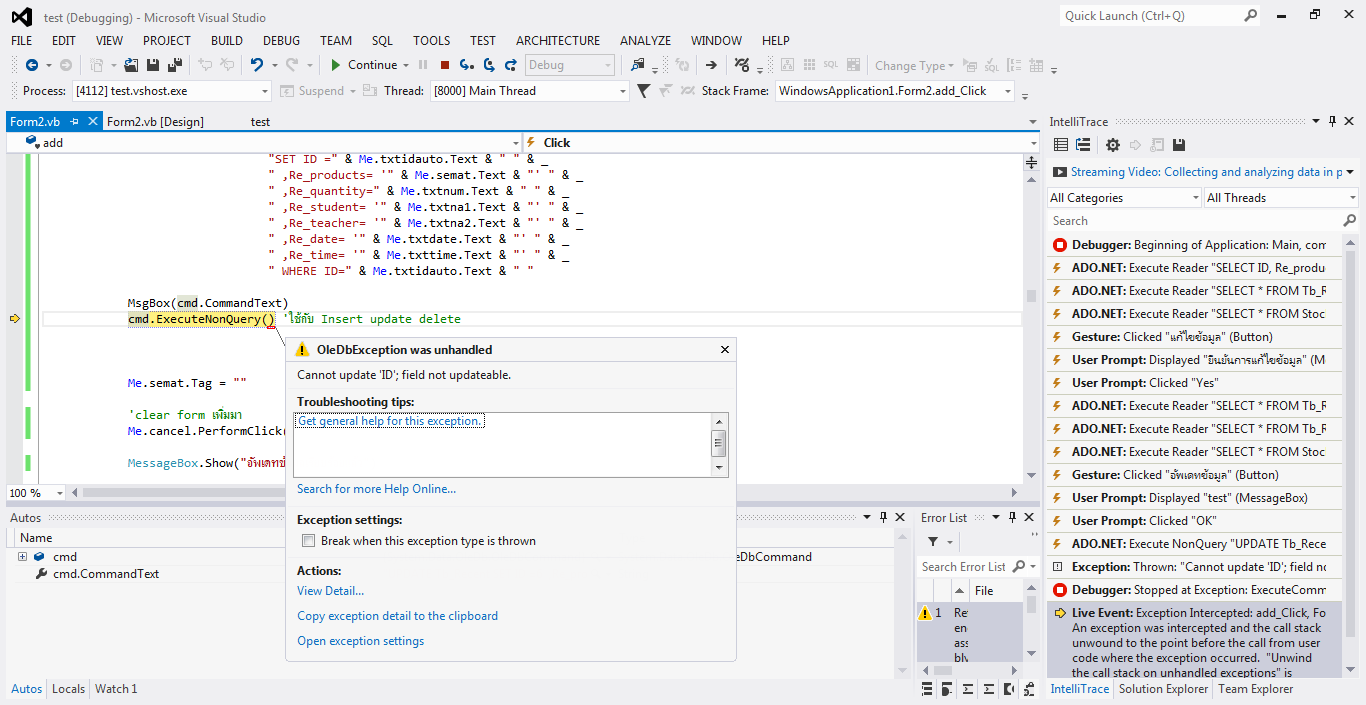This screenshot has height=705, width=1366.
Task: Click the Error List filter funnel icon
Action: 932,541
